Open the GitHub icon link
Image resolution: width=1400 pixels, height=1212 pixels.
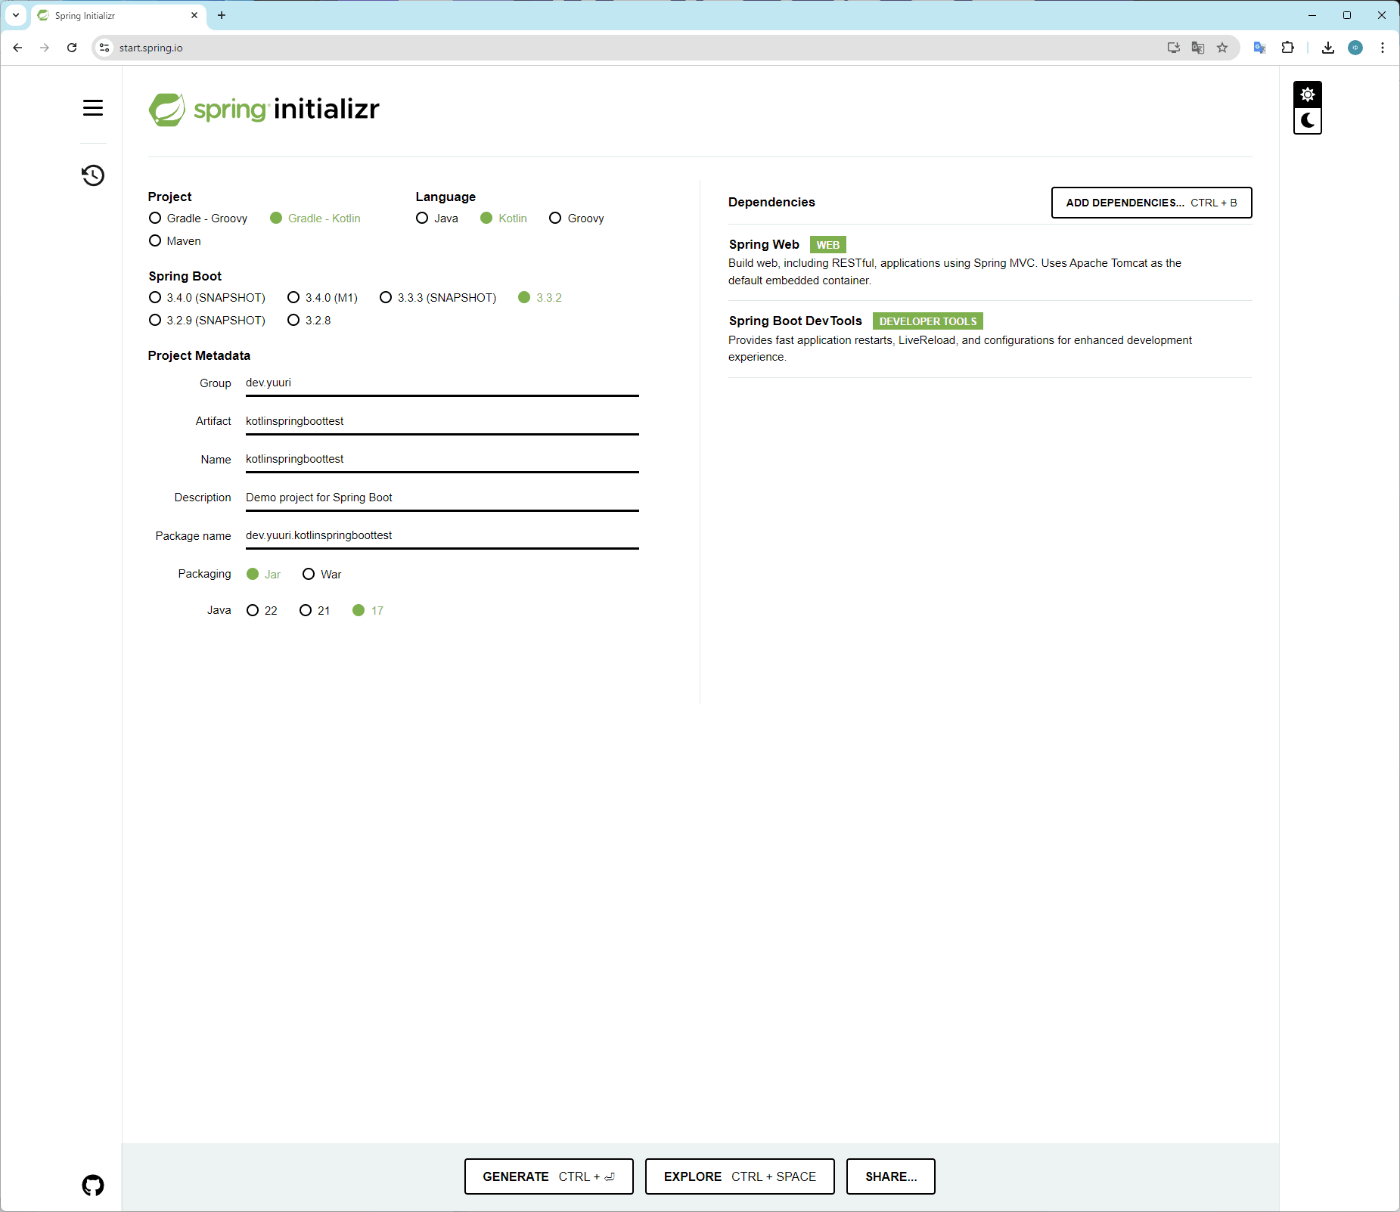click(93, 1185)
